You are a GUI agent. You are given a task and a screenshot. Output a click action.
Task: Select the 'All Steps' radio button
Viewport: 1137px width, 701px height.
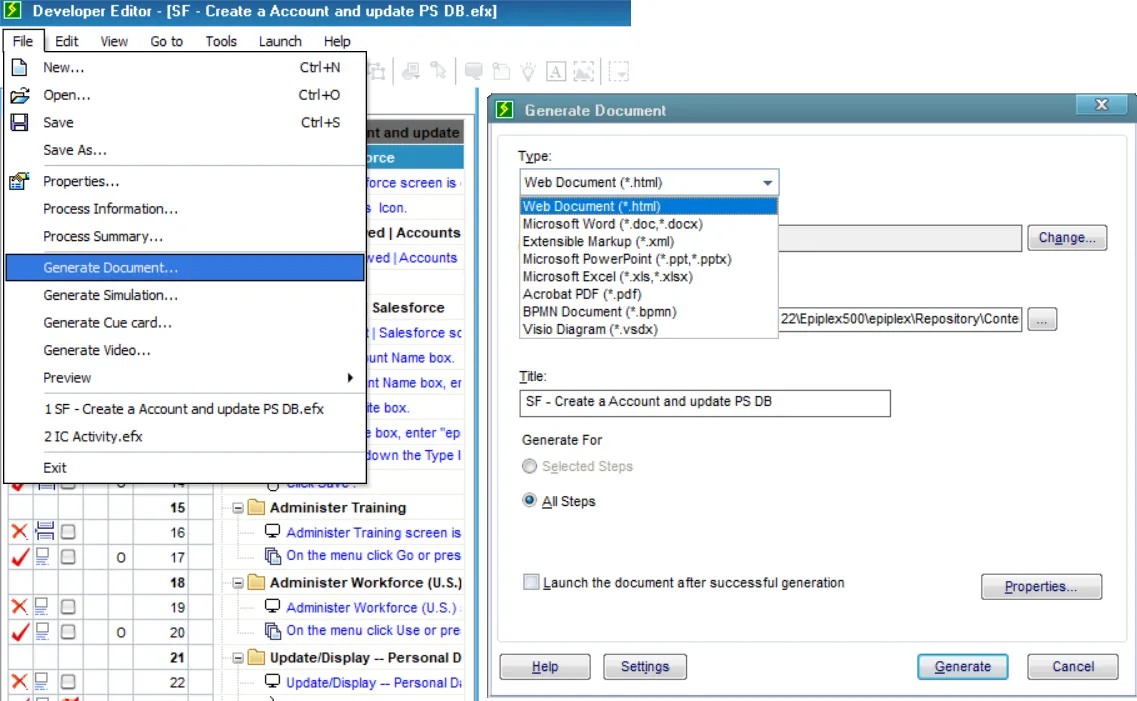point(529,500)
